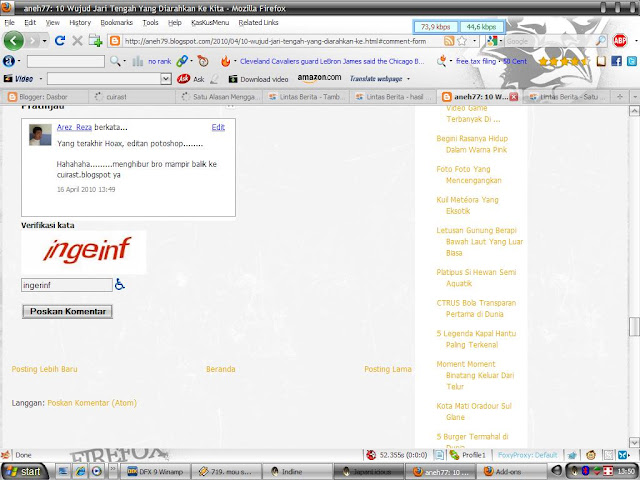
Task: Click the Alexa related links chain icon
Action: [x=182, y=61]
